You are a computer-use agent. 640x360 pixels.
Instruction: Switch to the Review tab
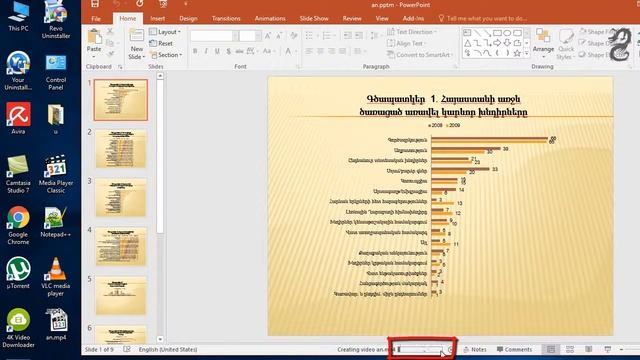352,19
